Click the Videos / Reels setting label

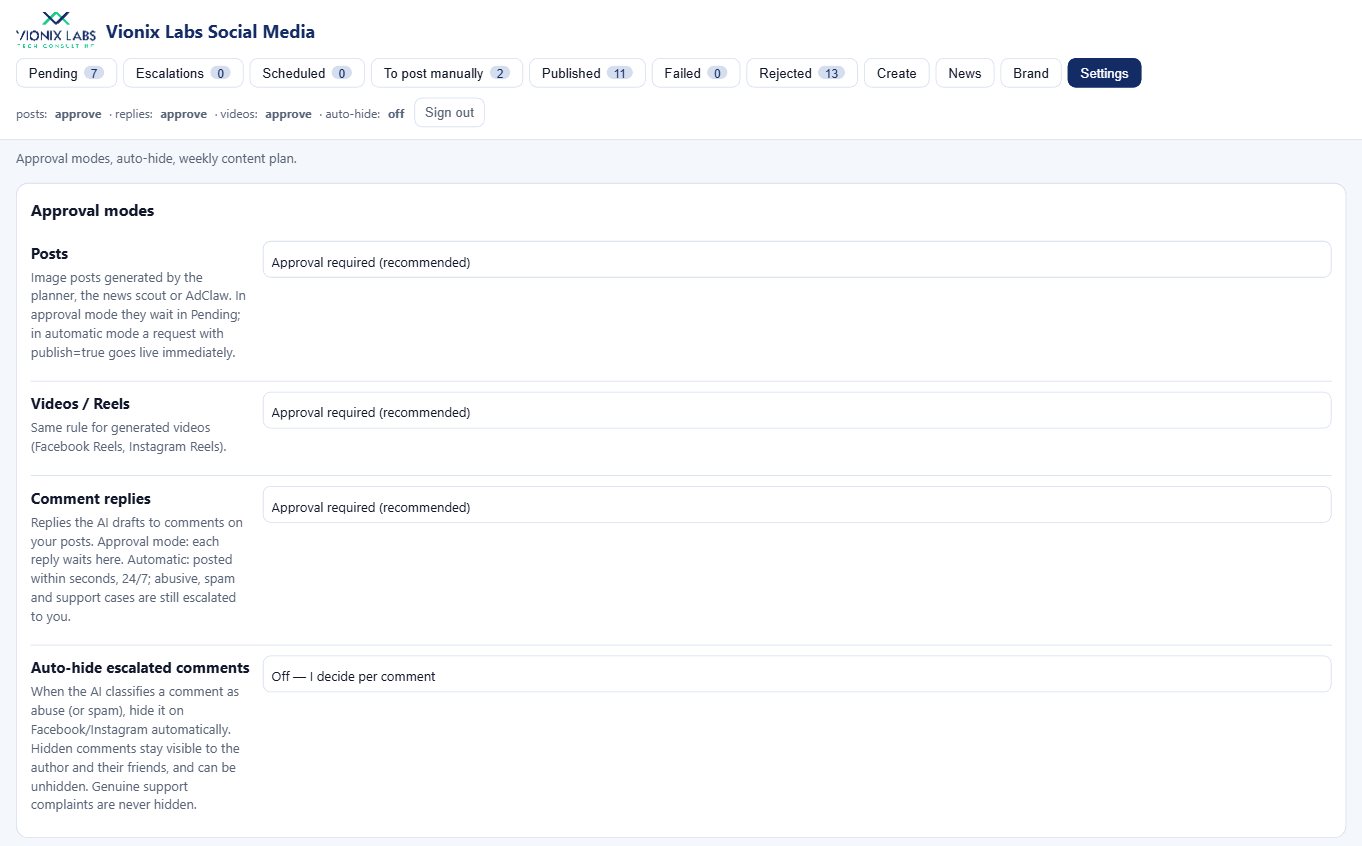tap(80, 404)
